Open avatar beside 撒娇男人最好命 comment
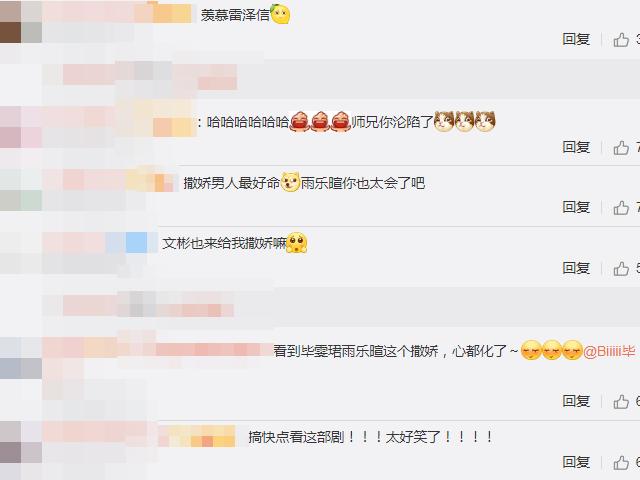This screenshot has height=480, width=640. 21,190
